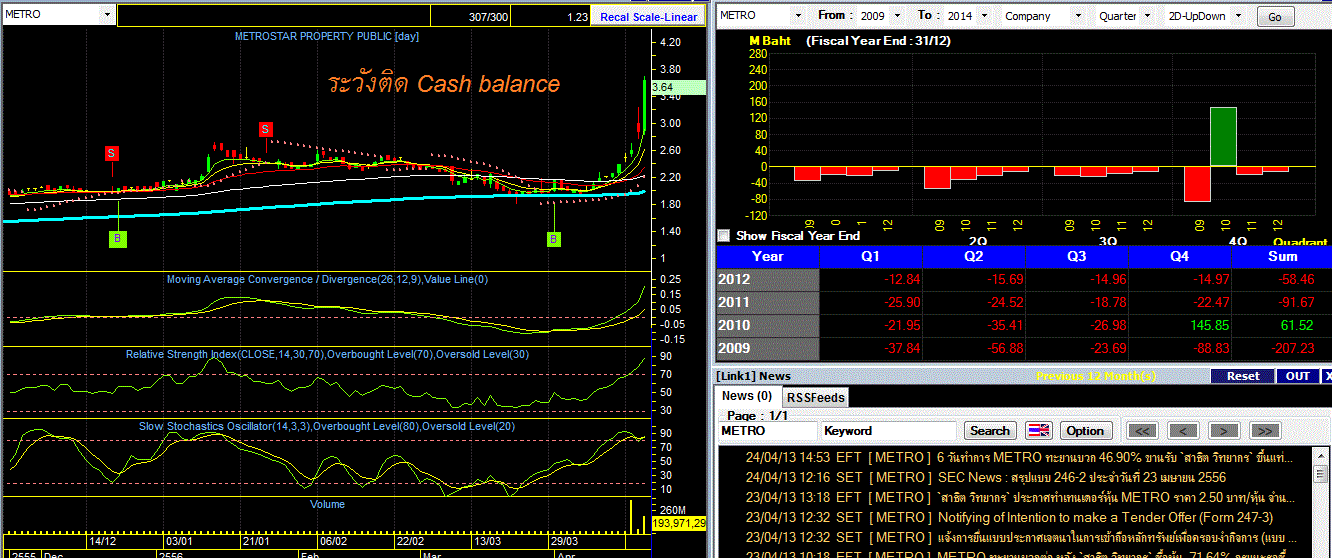Screen dimensions: 1332x558
Task: Open news Option button
Action: (x=1085, y=431)
